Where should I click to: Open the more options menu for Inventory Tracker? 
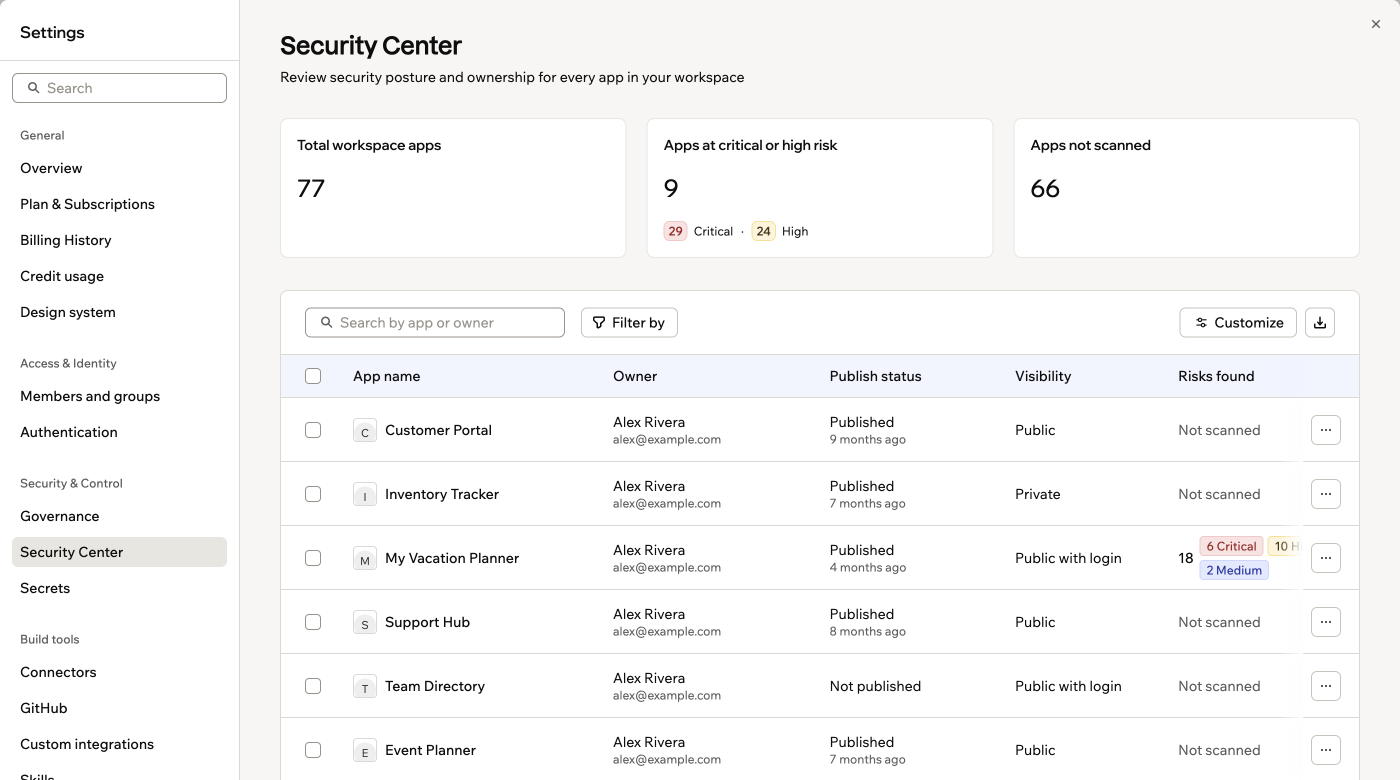(1326, 494)
